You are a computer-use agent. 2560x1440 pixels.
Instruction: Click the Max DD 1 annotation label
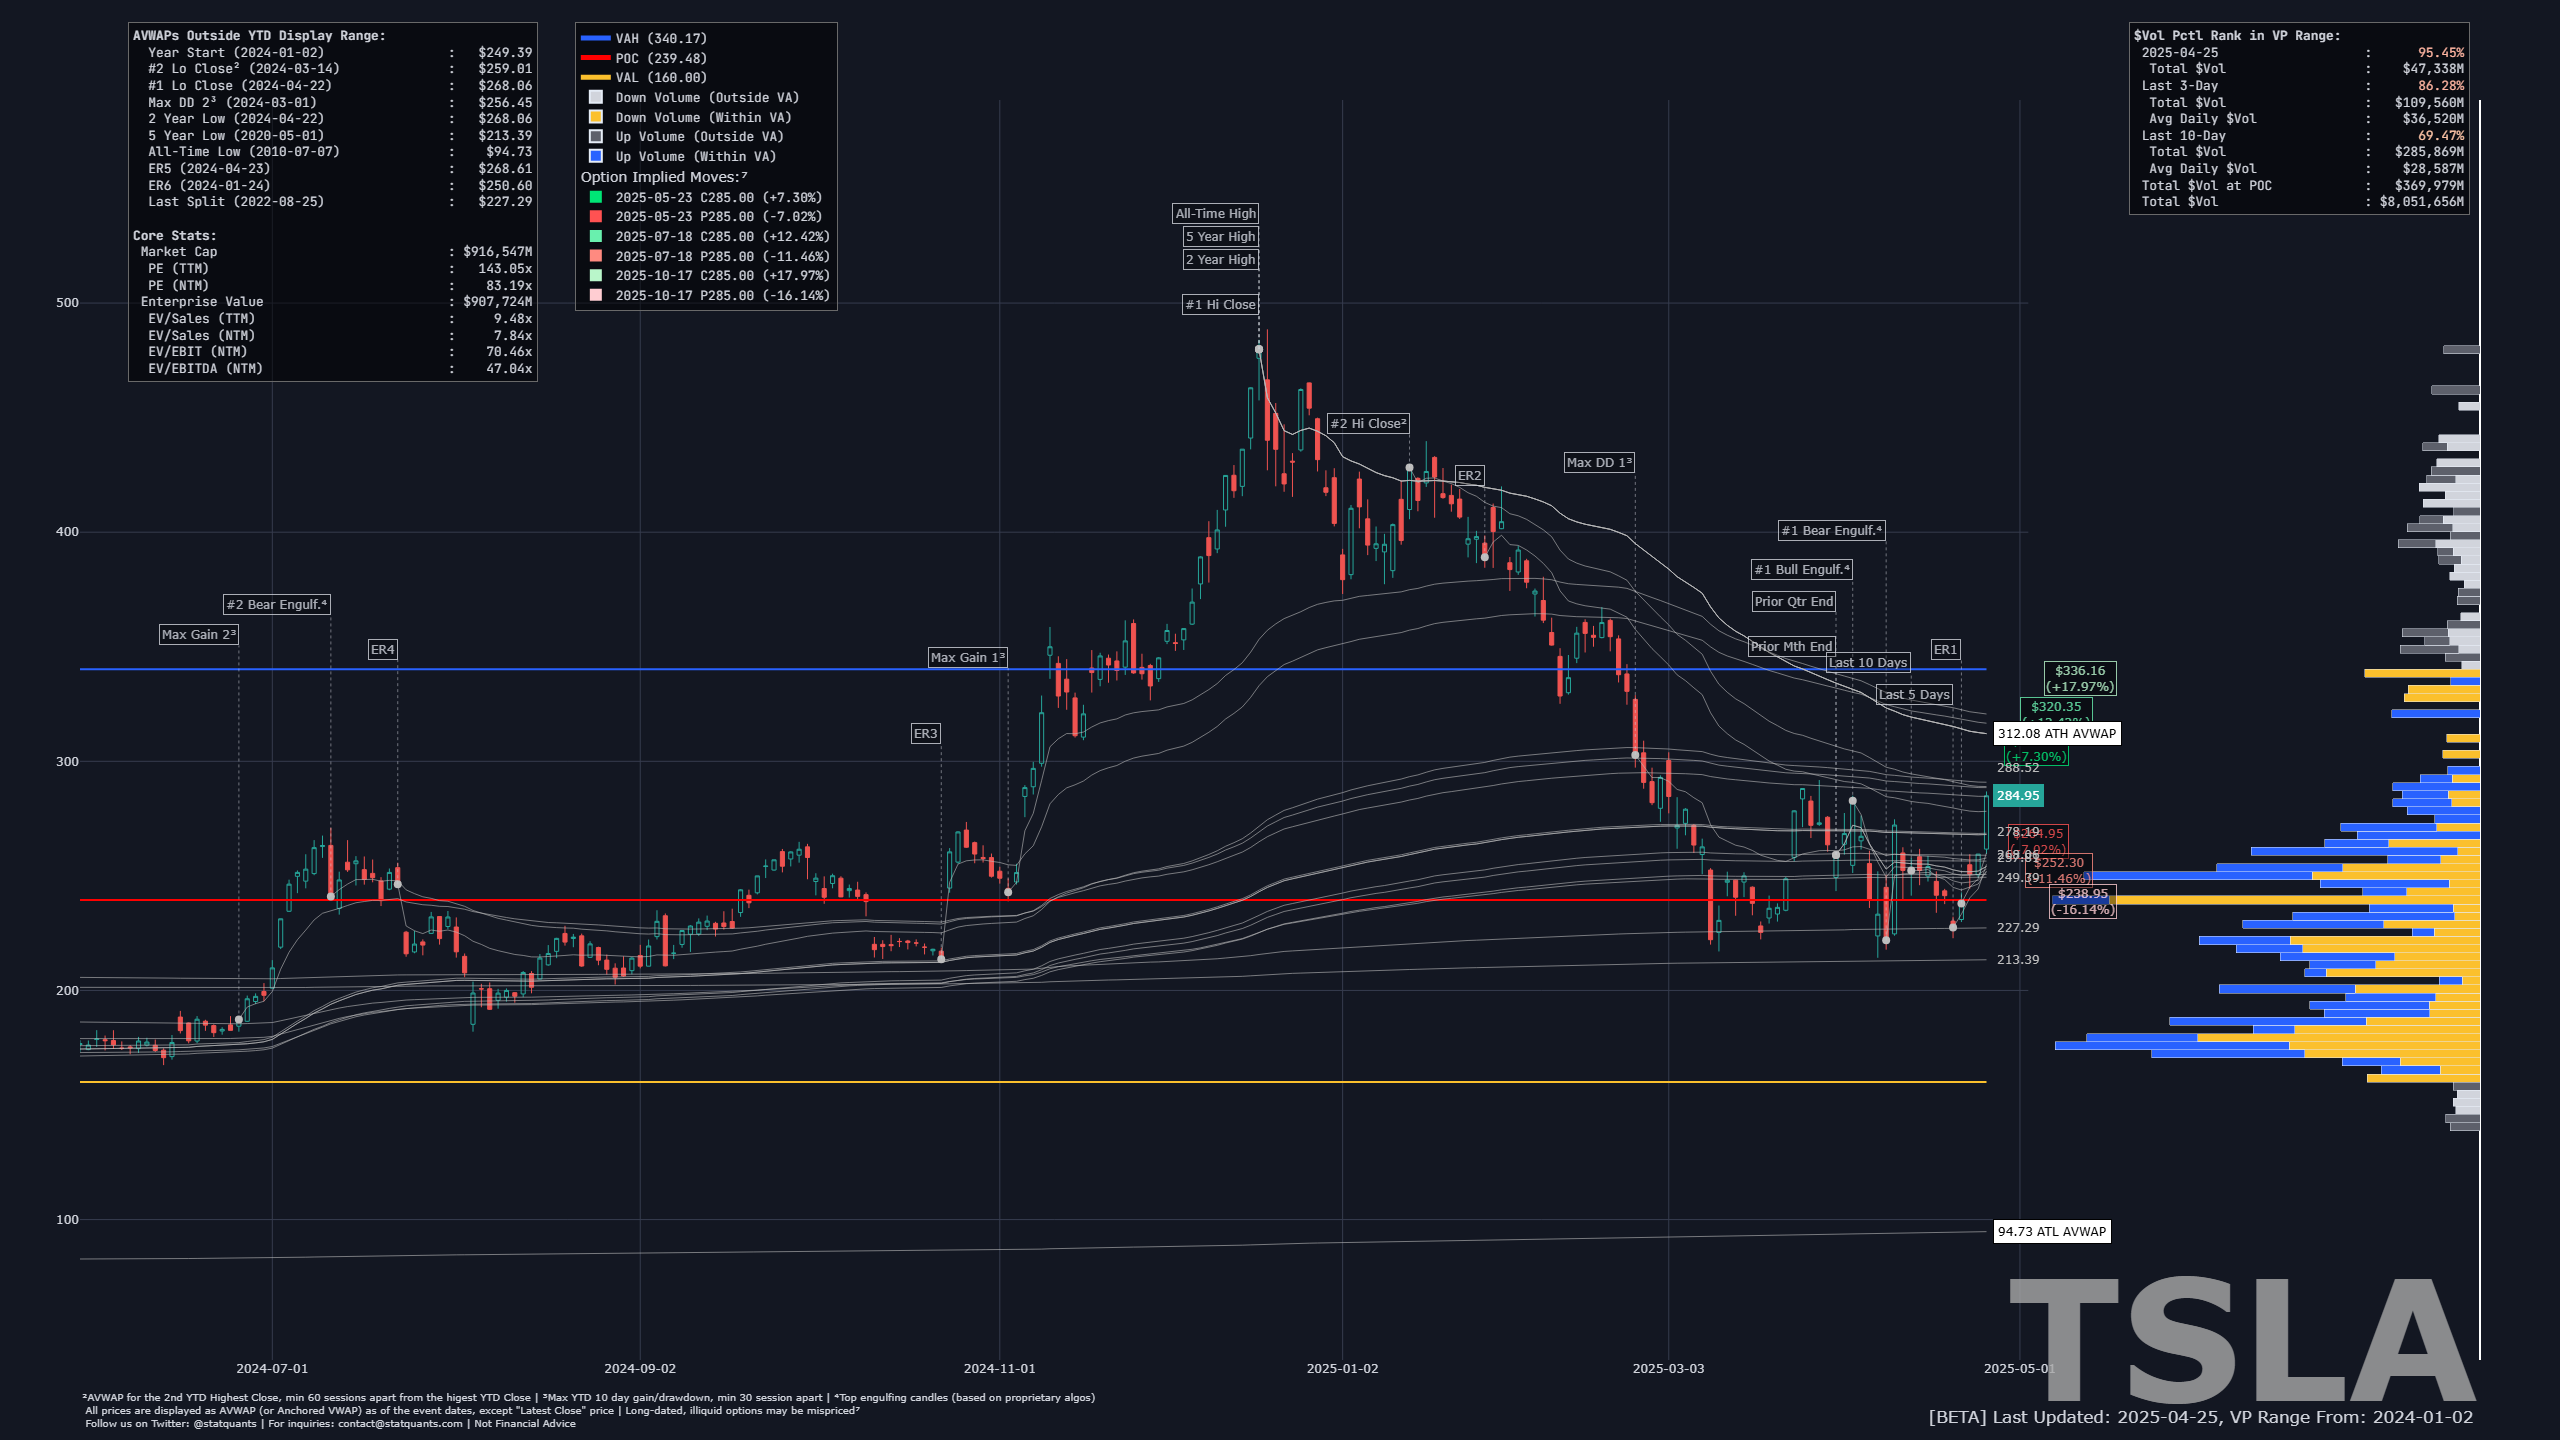coord(1599,462)
